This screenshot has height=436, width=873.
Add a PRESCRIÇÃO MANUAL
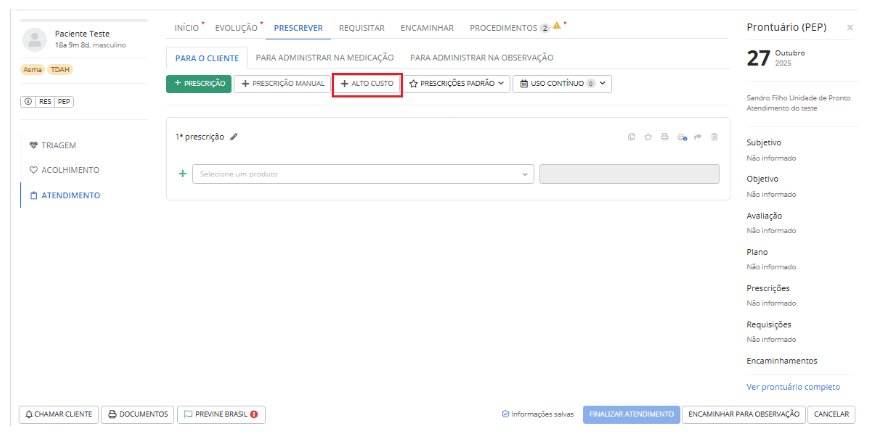tap(283, 84)
